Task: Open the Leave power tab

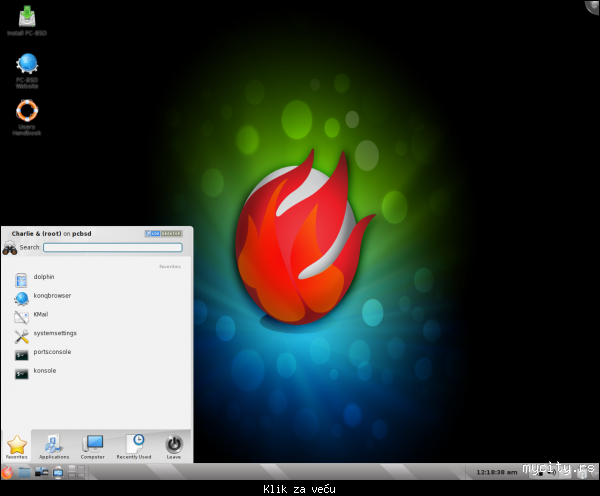Action: pos(174,447)
